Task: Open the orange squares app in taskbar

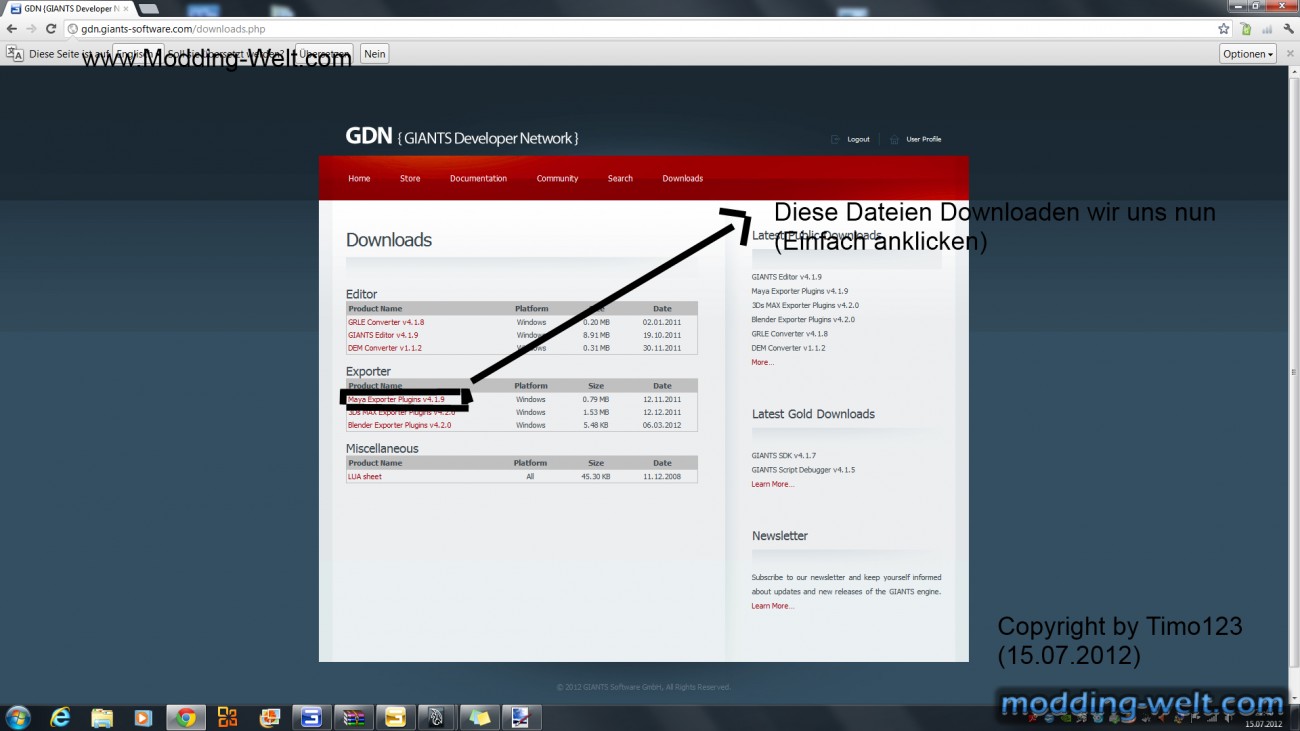Action: (x=228, y=717)
